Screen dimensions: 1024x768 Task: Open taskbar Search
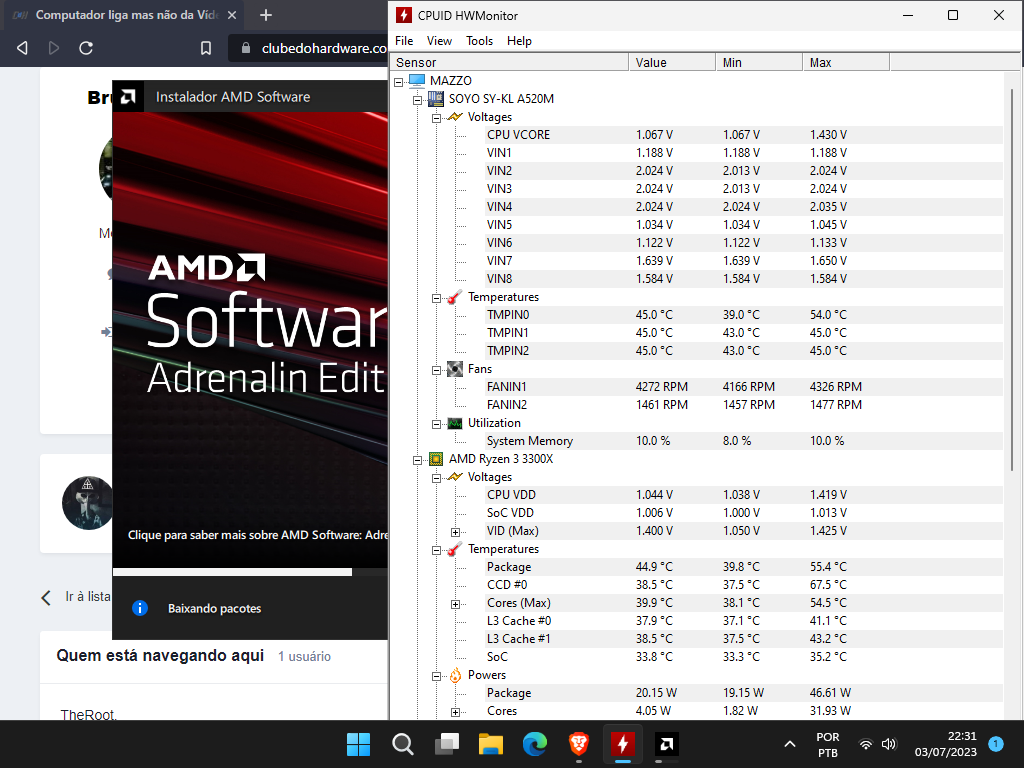coord(402,744)
